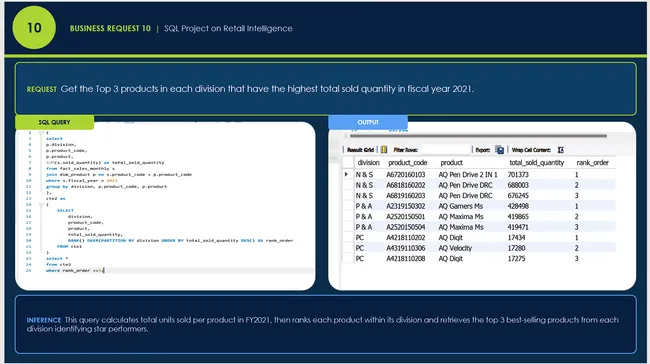
Task: Click code line 10 with fiscal_year filter
Action: click(x=82, y=180)
